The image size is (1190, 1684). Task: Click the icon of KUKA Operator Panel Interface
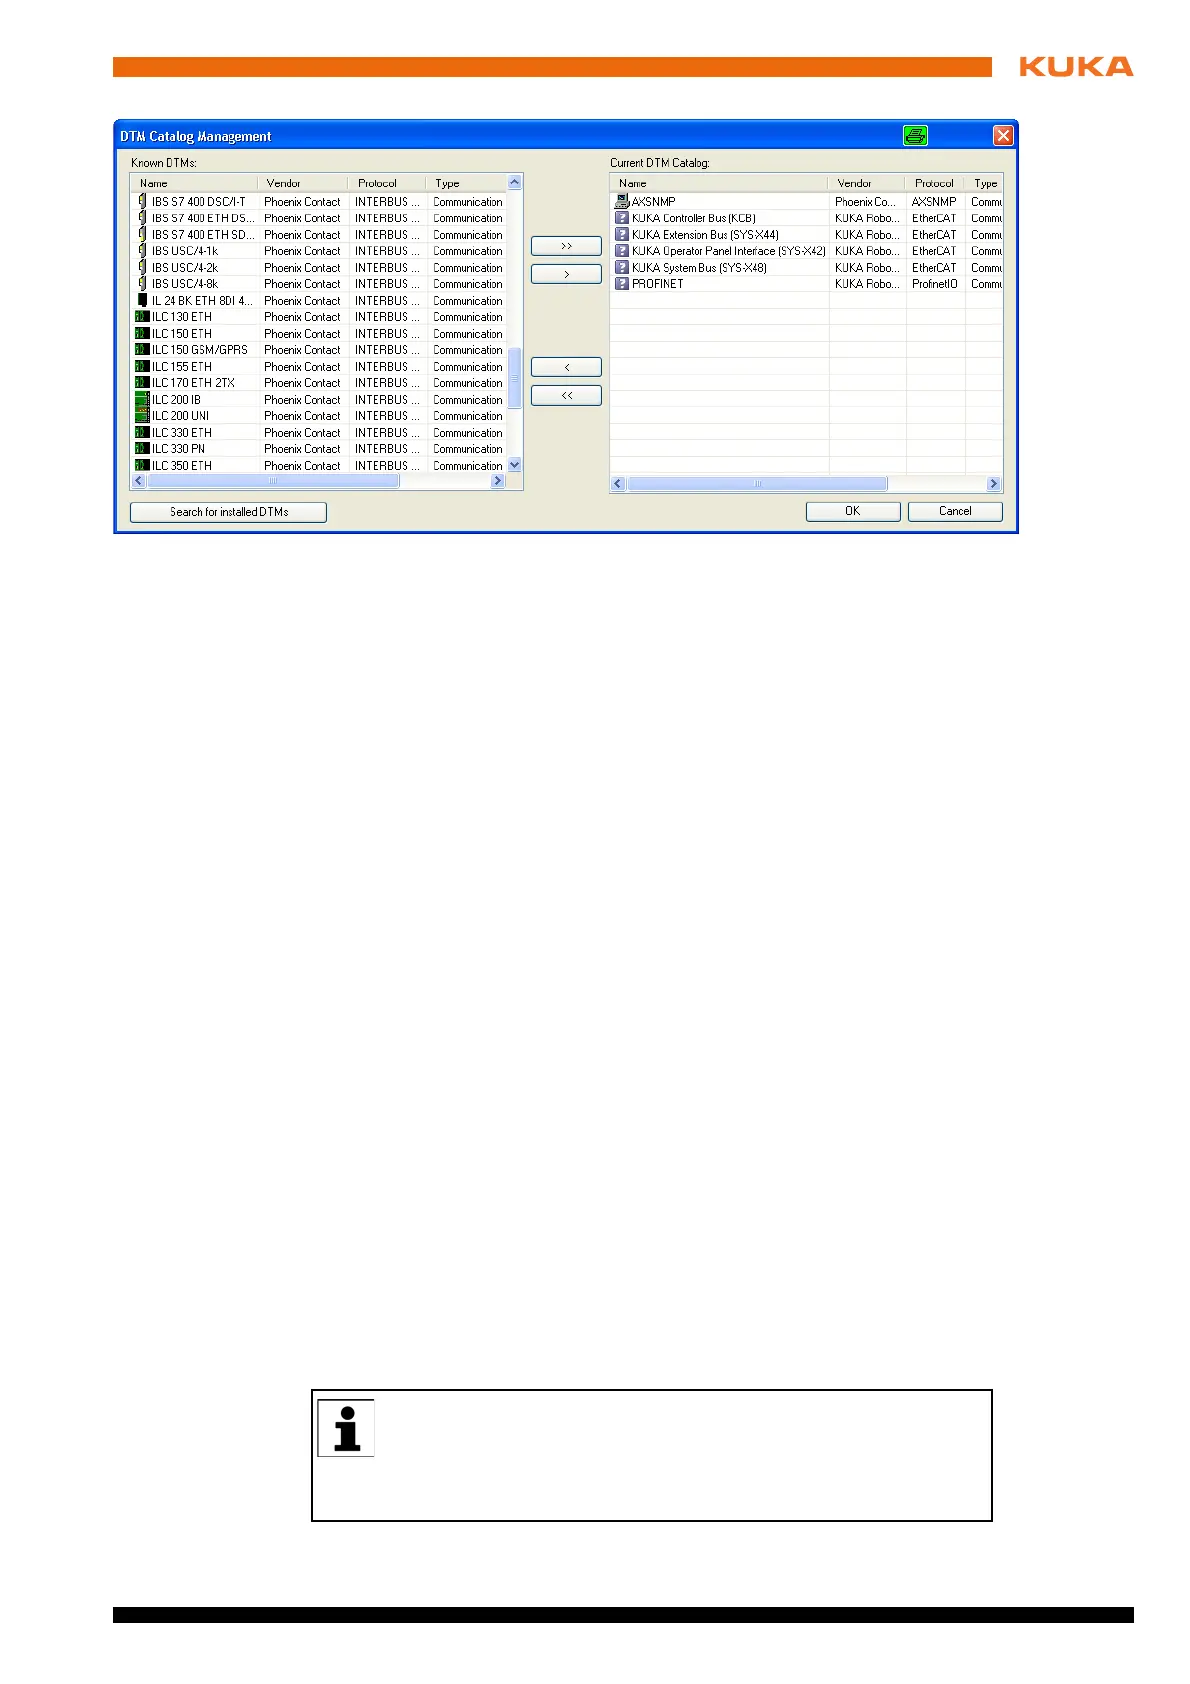tap(622, 251)
